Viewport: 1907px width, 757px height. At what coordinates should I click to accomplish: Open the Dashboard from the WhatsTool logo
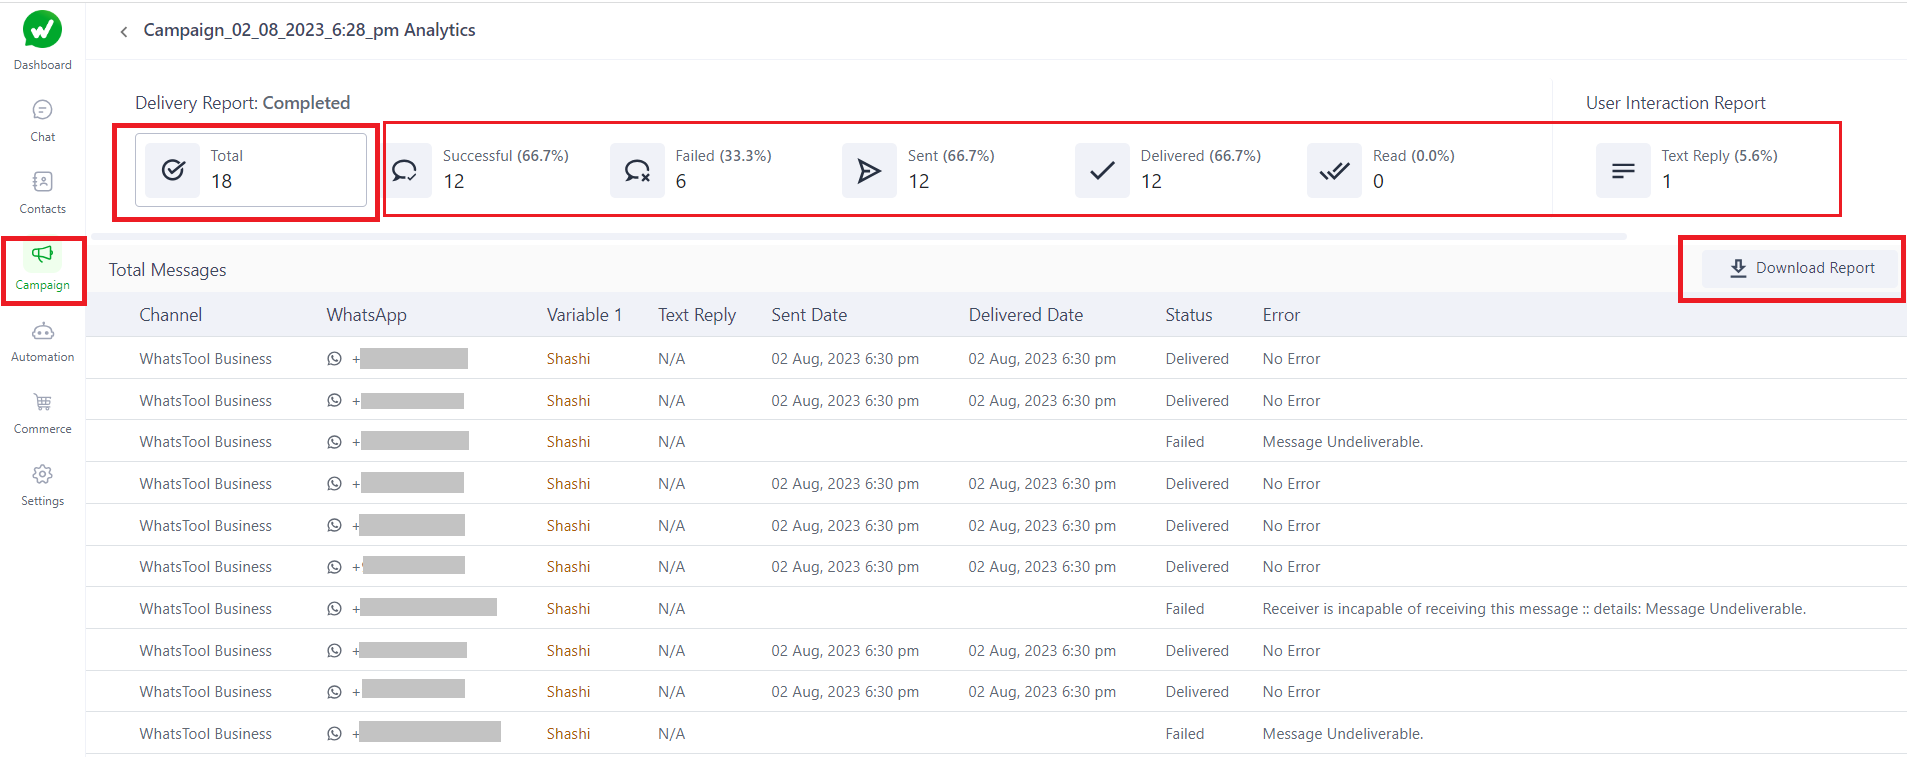tap(42, 40)
